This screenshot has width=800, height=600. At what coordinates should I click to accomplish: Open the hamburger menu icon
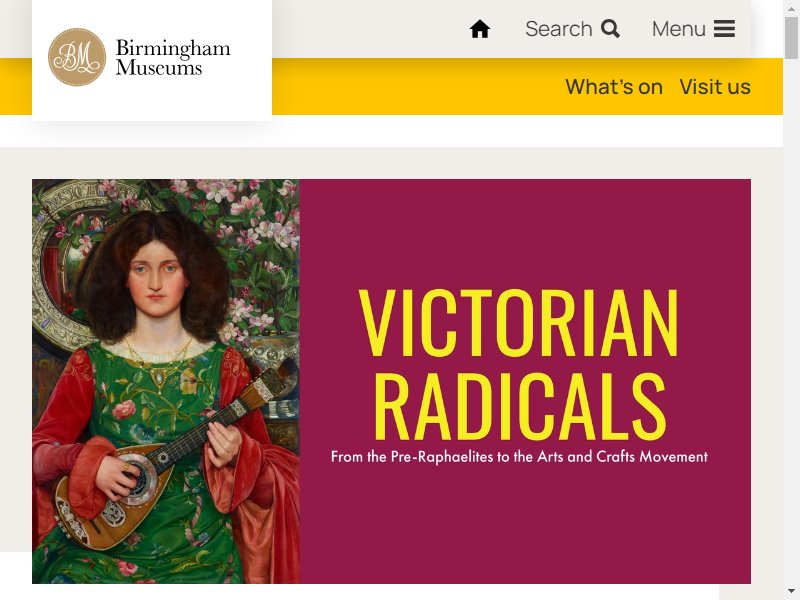(x=724, y=29)
